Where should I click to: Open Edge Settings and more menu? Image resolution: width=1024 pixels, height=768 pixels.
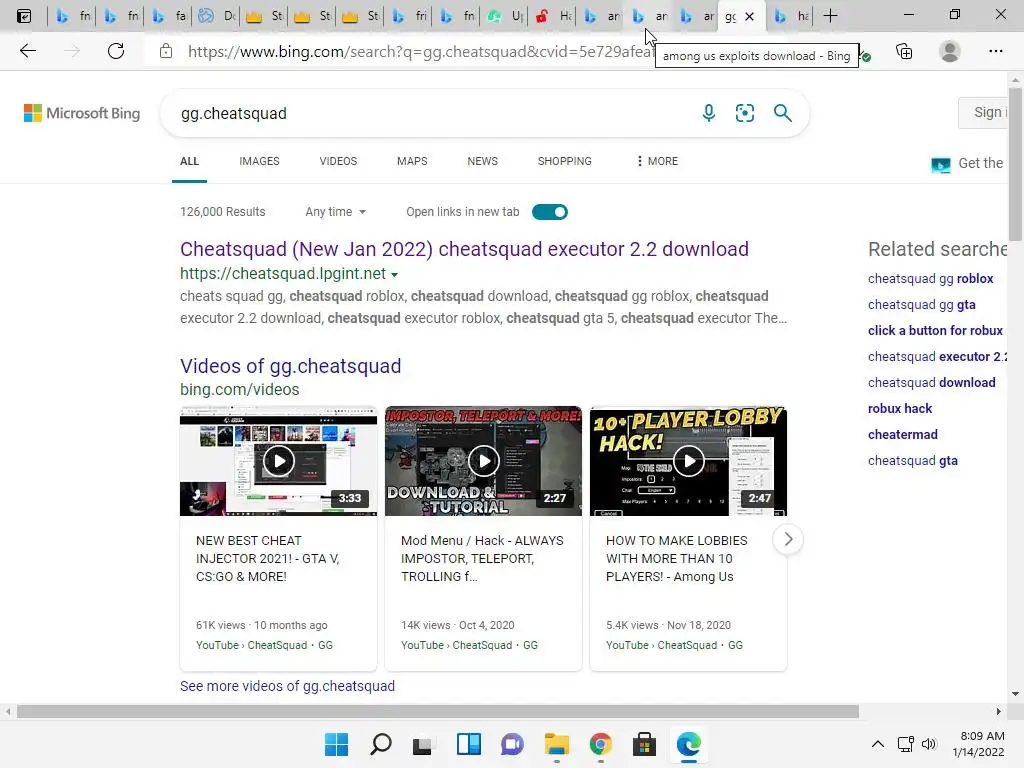pos(995,51)
